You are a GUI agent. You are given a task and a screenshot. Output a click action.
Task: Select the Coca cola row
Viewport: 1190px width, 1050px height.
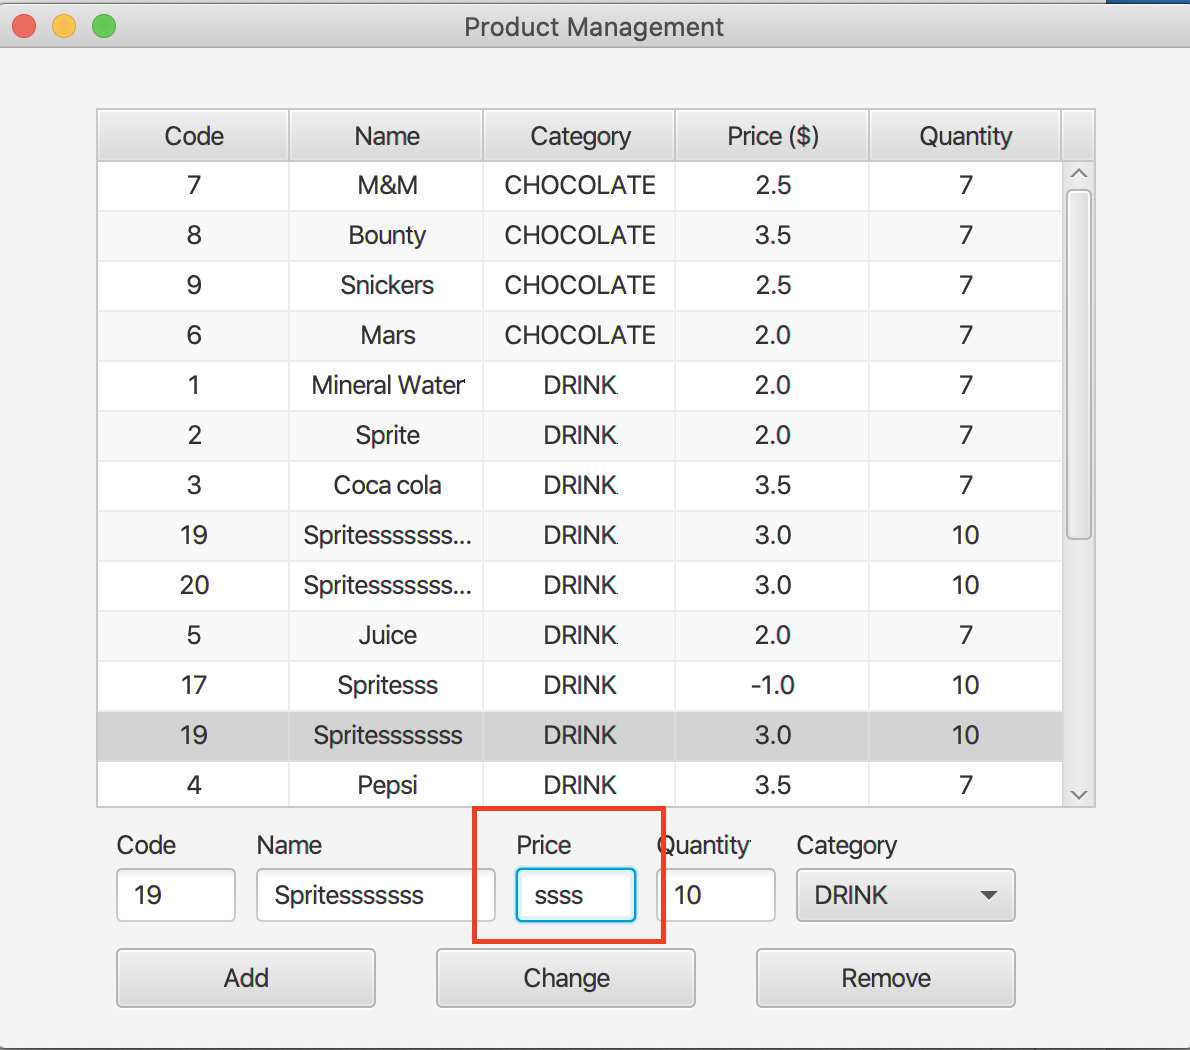pos(580,486)
